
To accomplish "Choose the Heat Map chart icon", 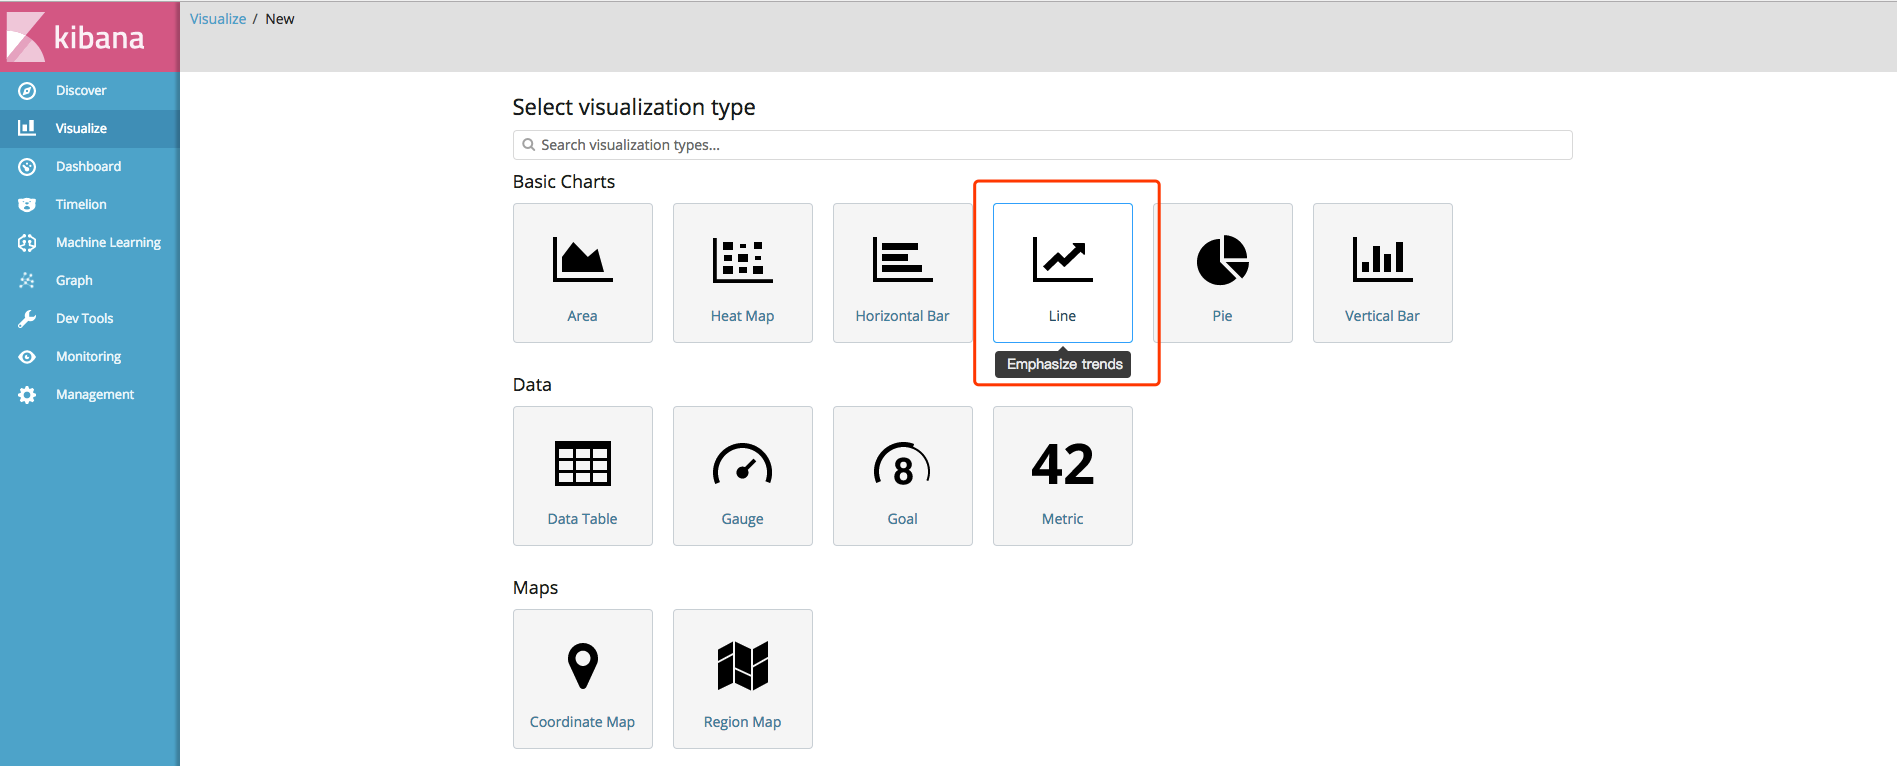I will [742, 260].
